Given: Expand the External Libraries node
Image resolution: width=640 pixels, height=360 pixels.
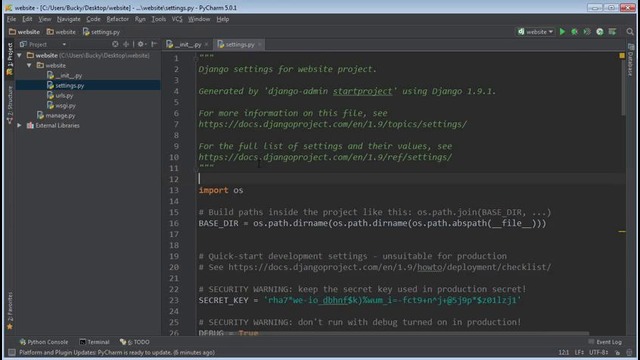Looking at the screenshot, I should tap(20, 126).
